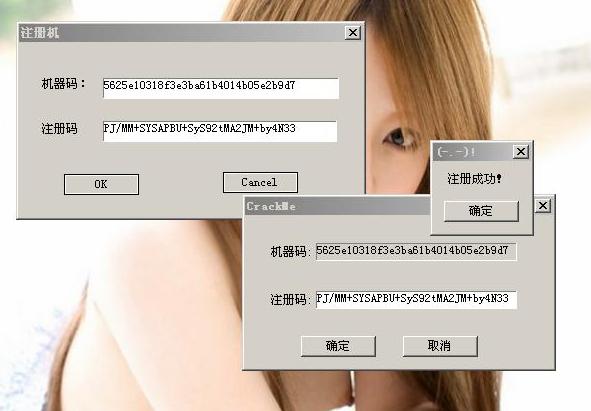Click the 注册码 label in the CrackMe window

pyautogui.click(x=290, y=300)
